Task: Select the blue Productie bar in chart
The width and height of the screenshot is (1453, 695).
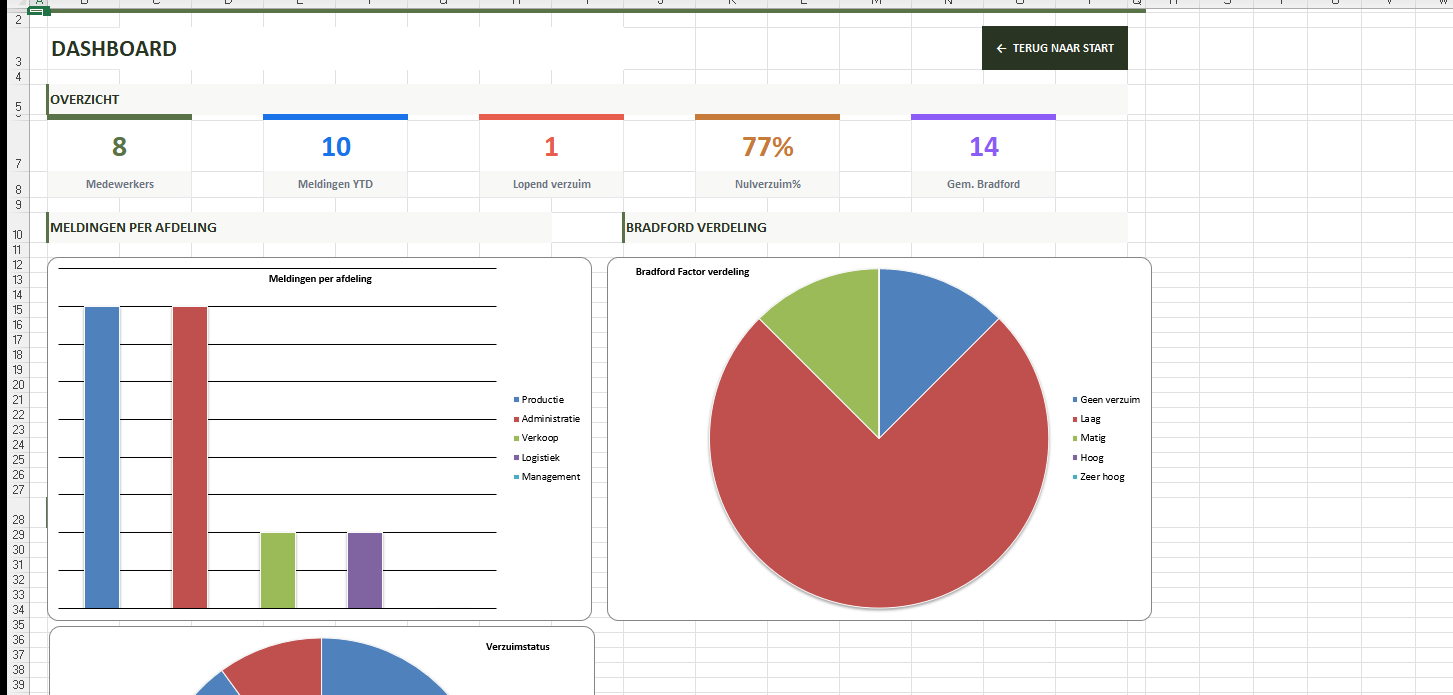Action: point(102,456)
